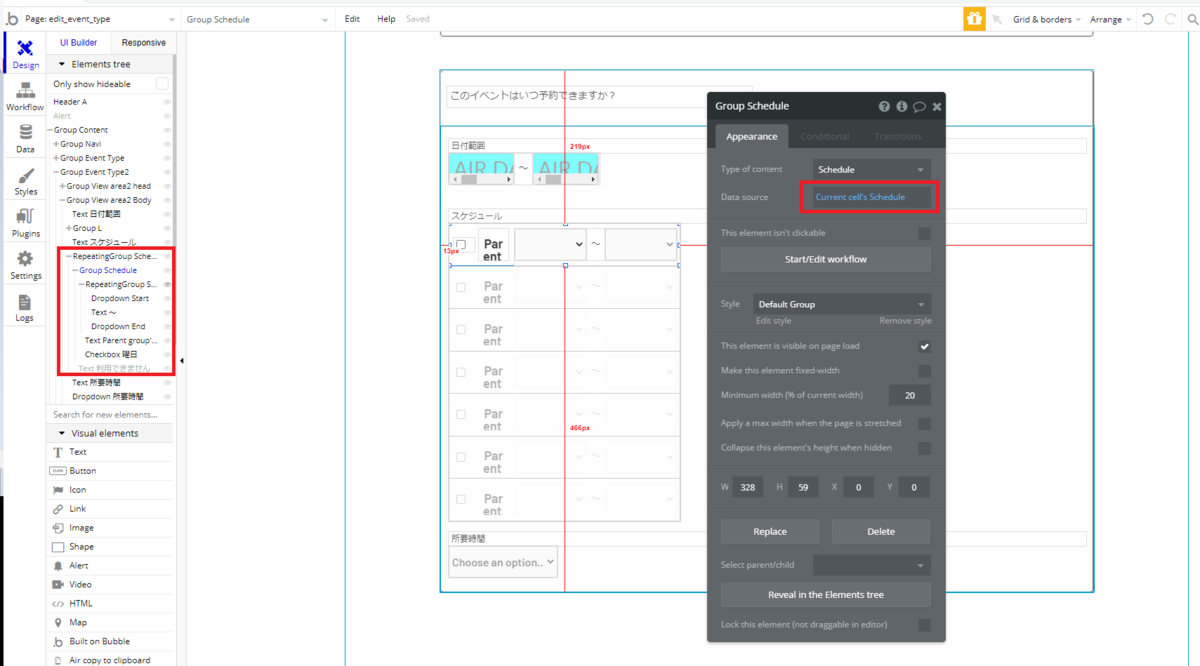Add an HTML visual element
Image resolution: width=1200 pixels, height=666 pixels.
coord(110,604)
